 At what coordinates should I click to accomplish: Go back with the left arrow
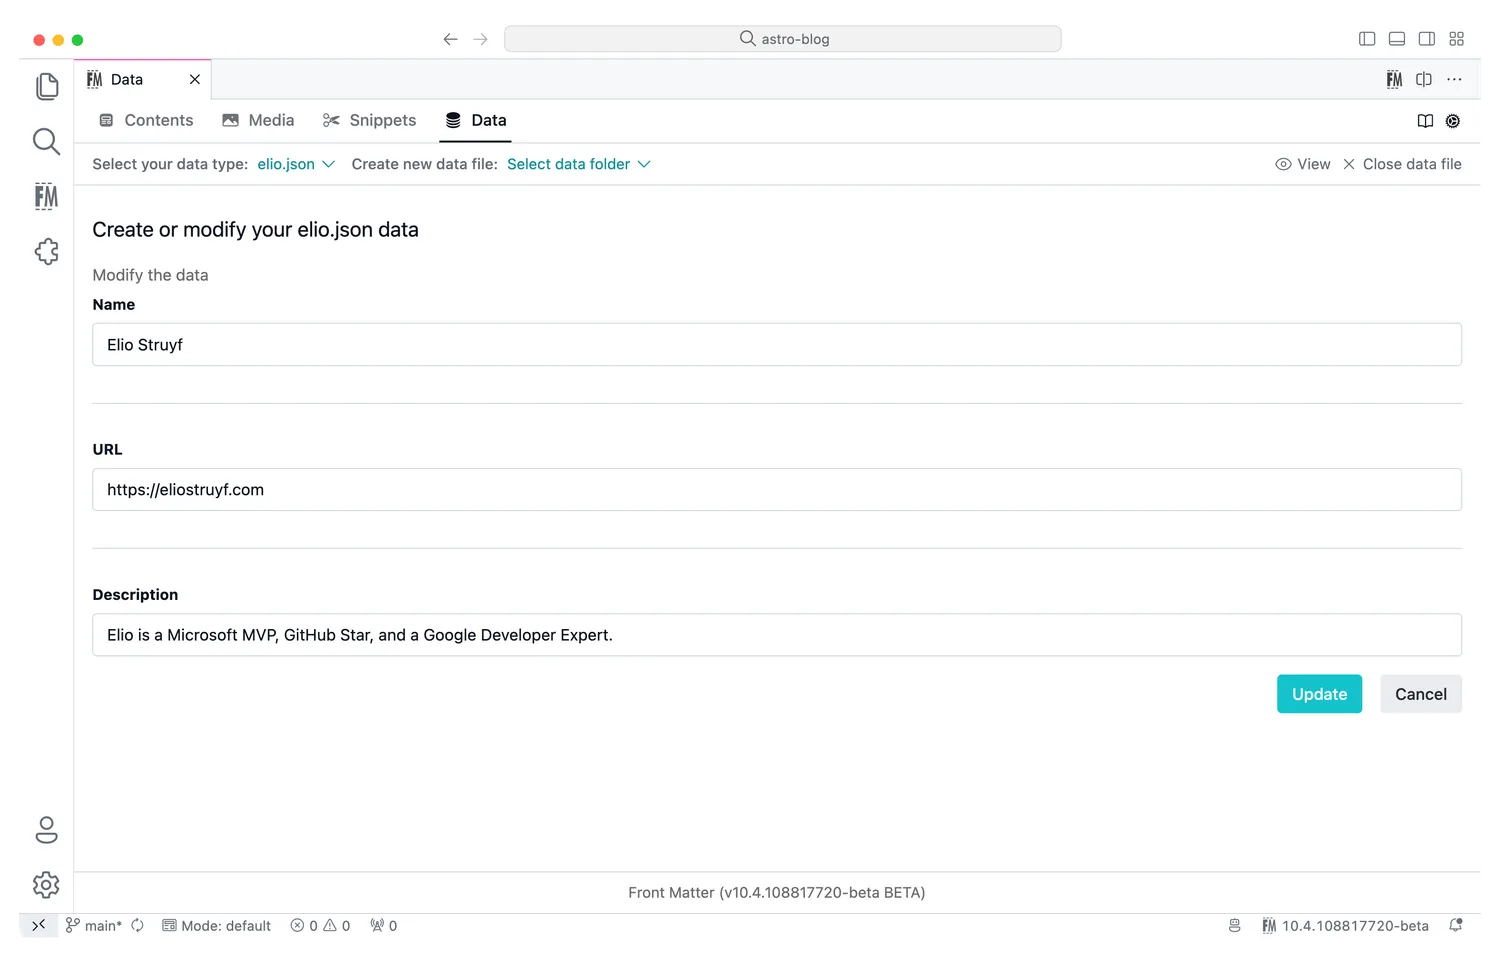[x=450, y=39]
